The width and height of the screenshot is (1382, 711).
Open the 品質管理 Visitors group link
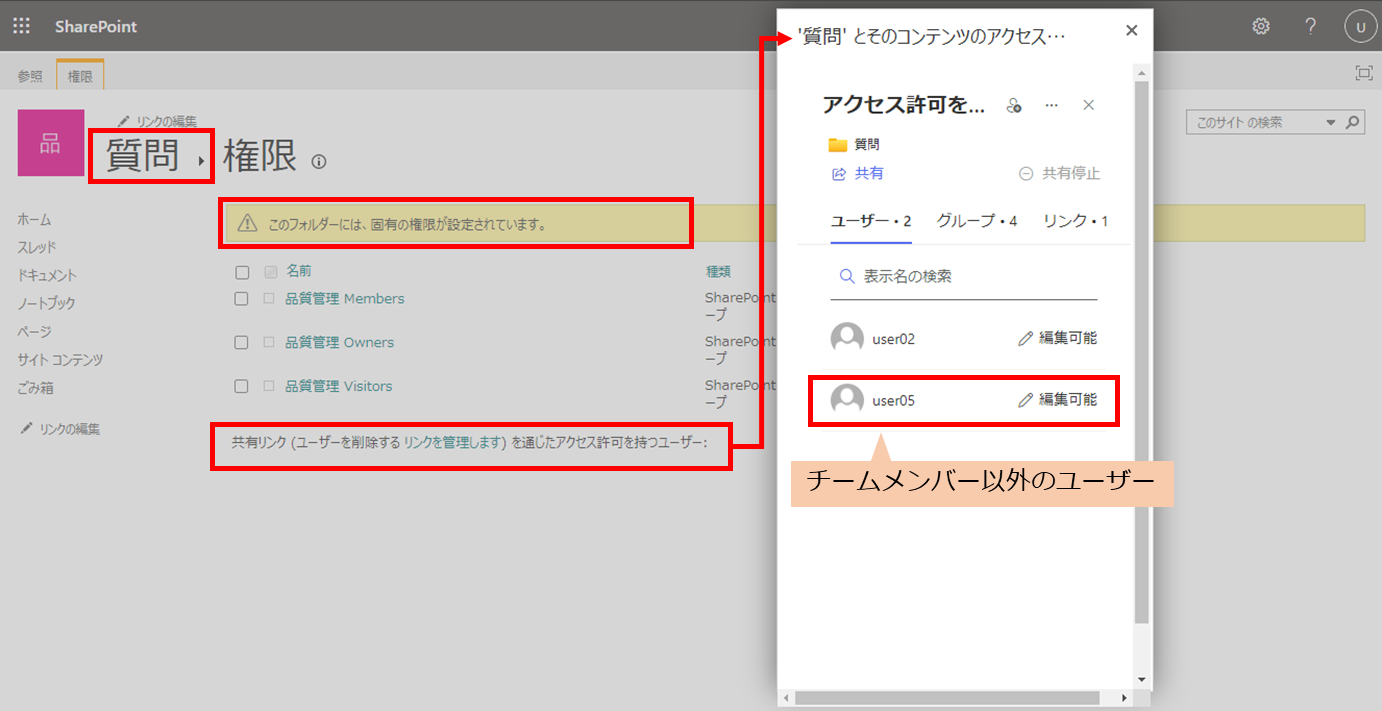[338, 387]
